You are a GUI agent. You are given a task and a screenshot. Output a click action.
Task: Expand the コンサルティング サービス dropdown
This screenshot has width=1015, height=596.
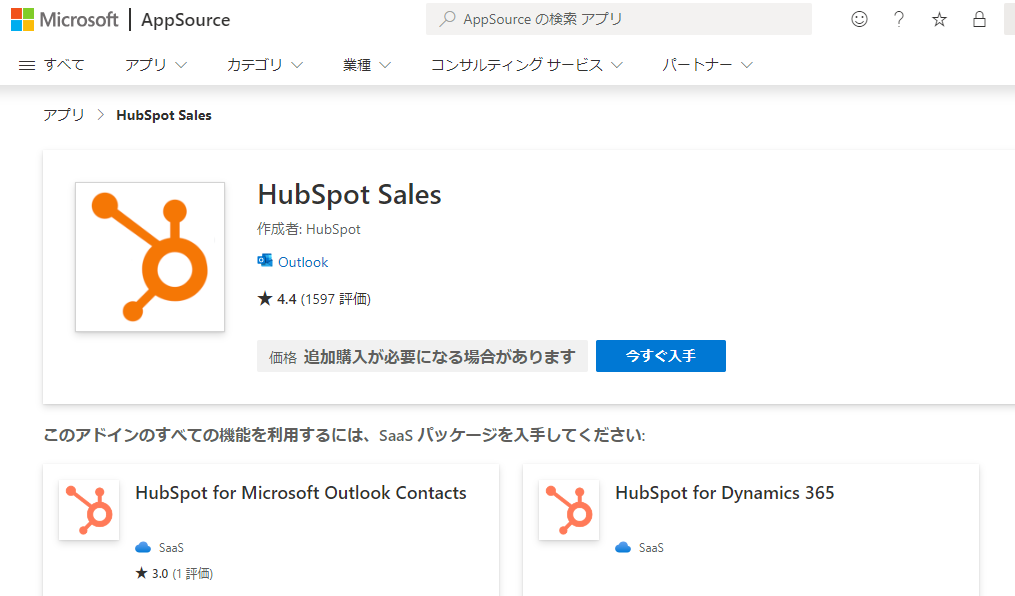[527, 65]
